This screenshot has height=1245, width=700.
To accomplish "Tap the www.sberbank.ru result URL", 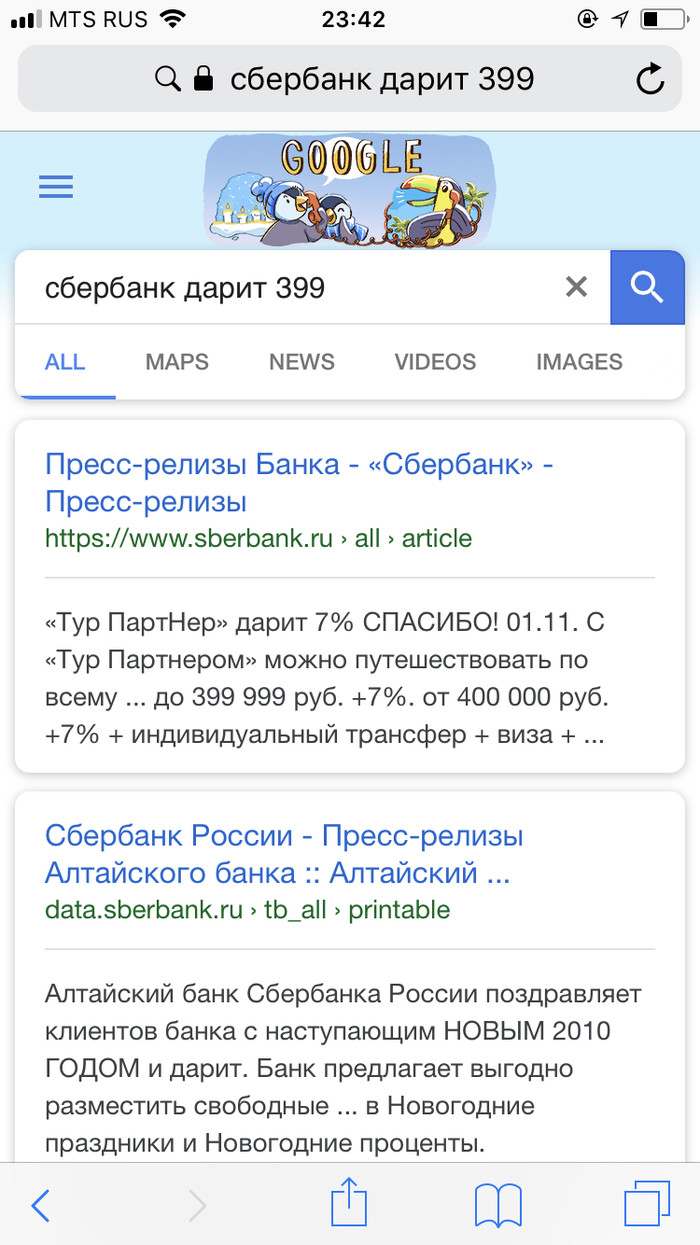I will pos(258,539).
